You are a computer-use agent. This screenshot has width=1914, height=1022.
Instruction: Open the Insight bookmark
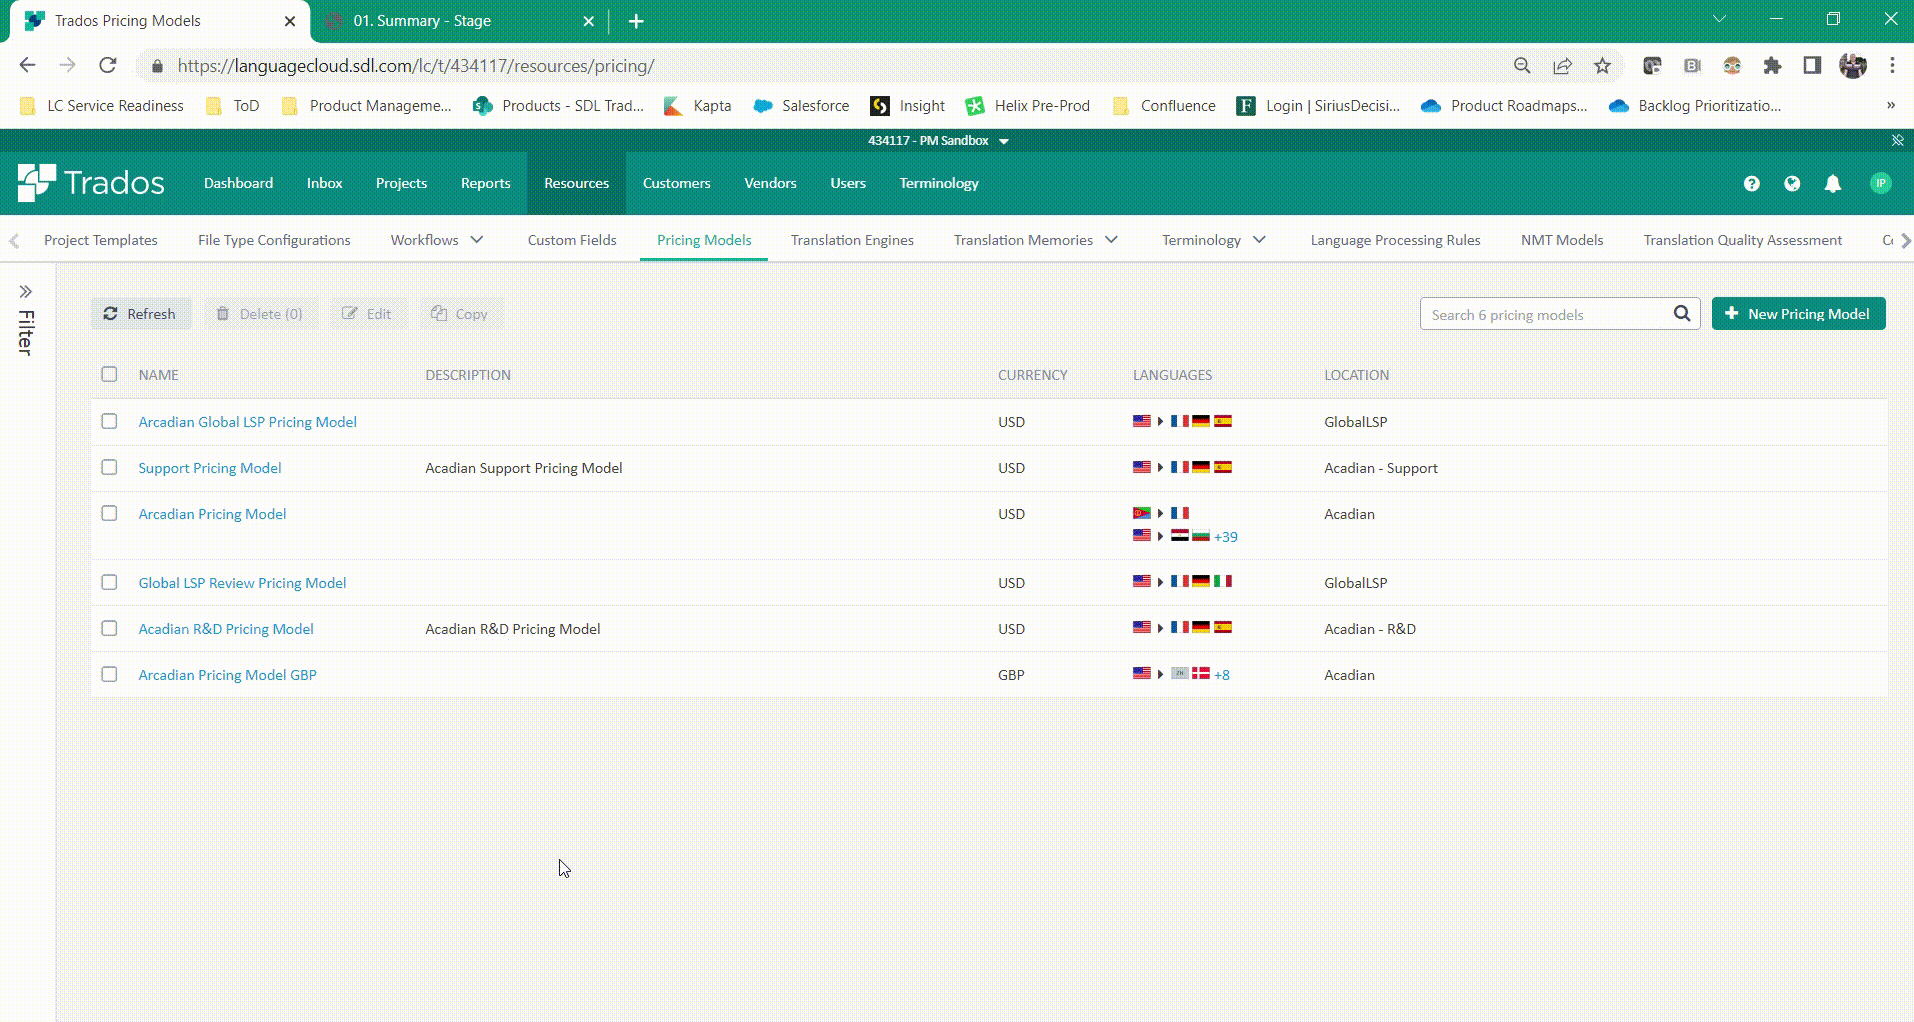908,106
